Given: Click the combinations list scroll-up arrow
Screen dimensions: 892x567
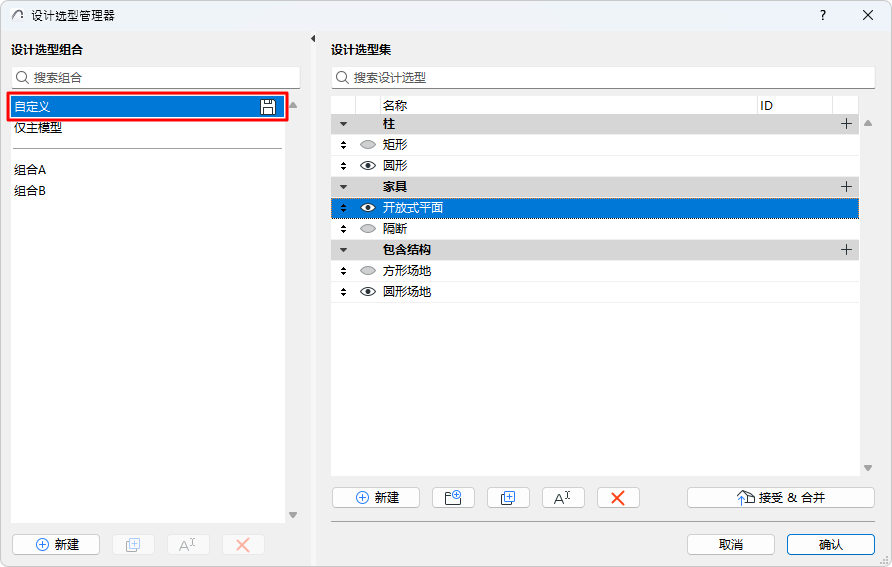Looking at the screenshot, I should (293, 105).
